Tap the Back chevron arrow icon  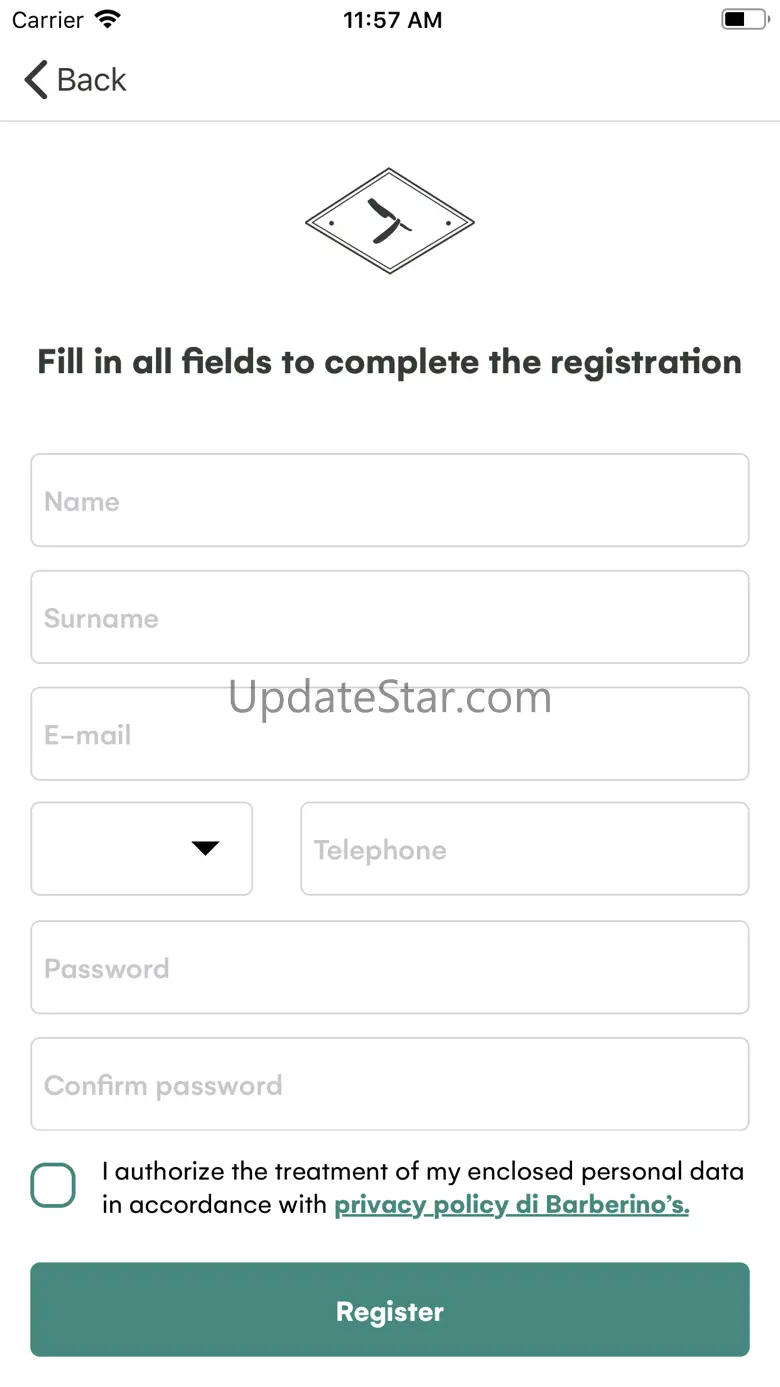[36, 80]
